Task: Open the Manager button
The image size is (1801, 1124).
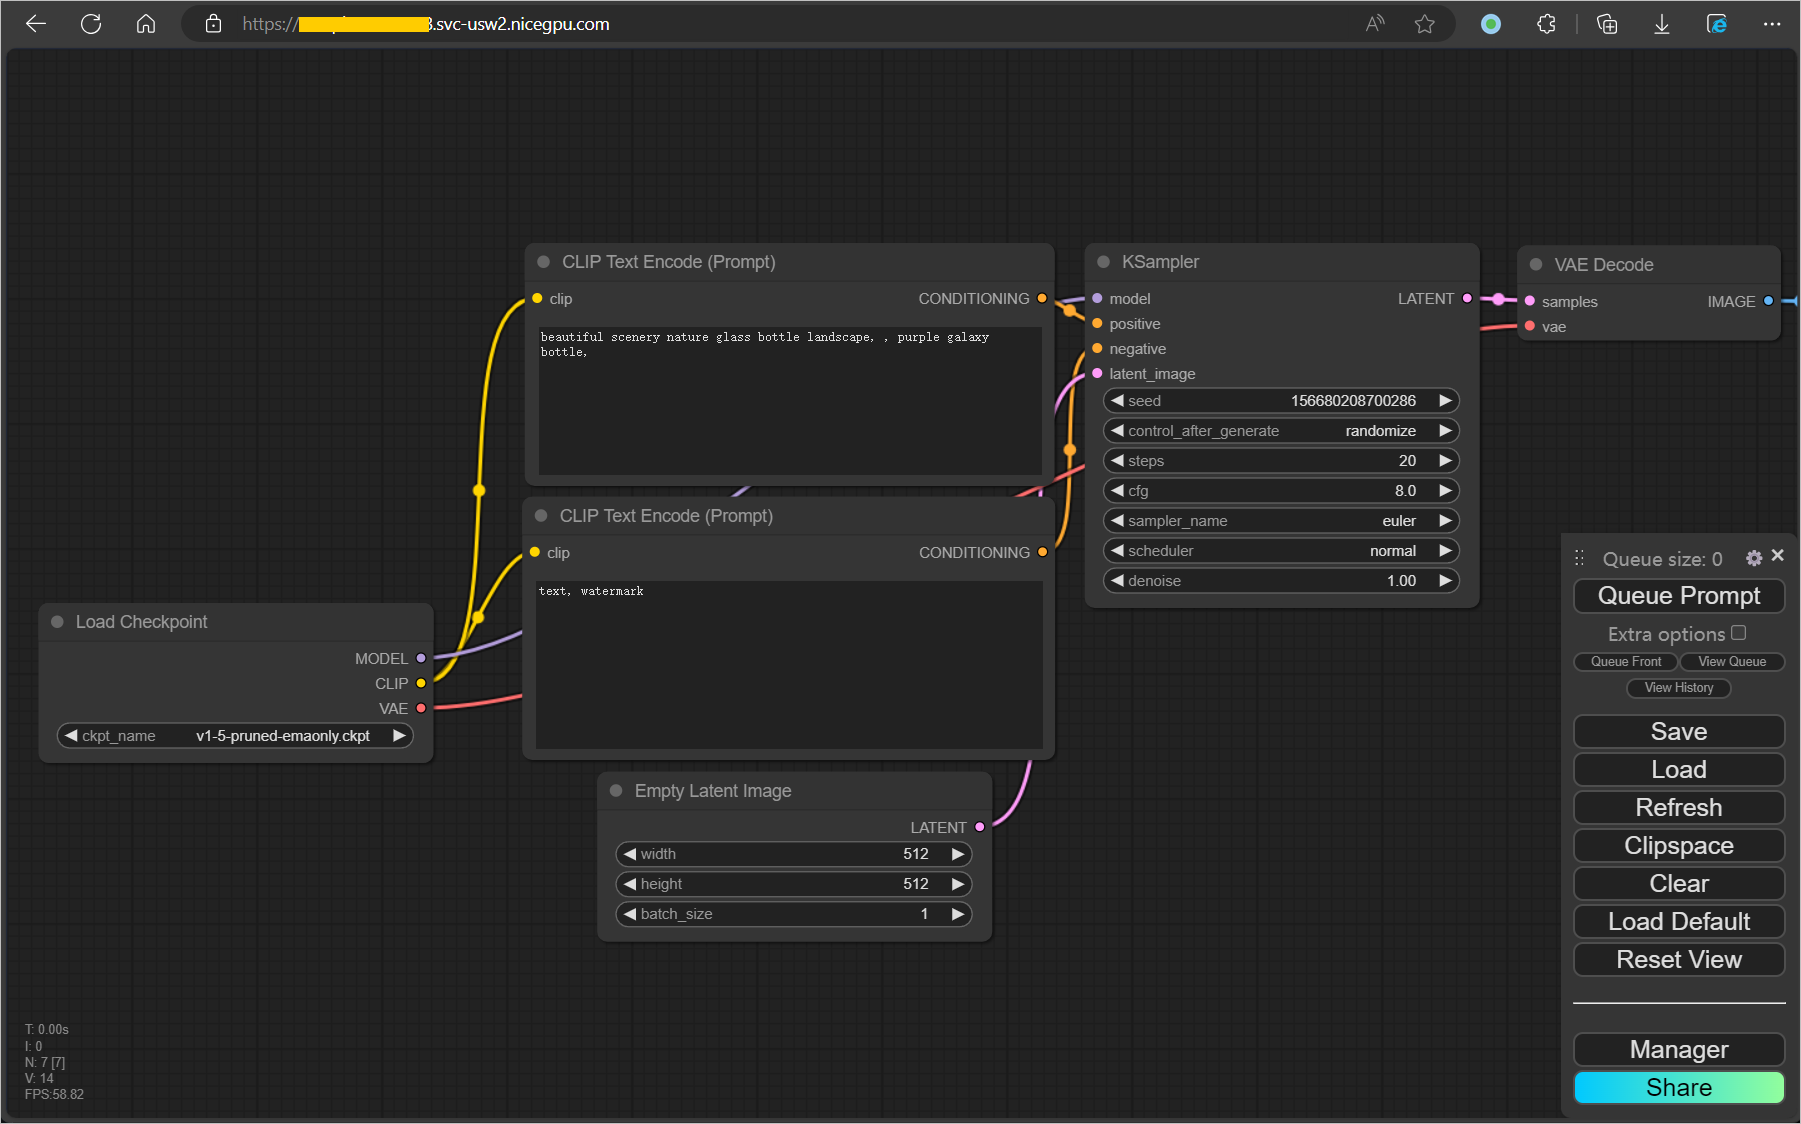Action: [x=1678, y=1050]
